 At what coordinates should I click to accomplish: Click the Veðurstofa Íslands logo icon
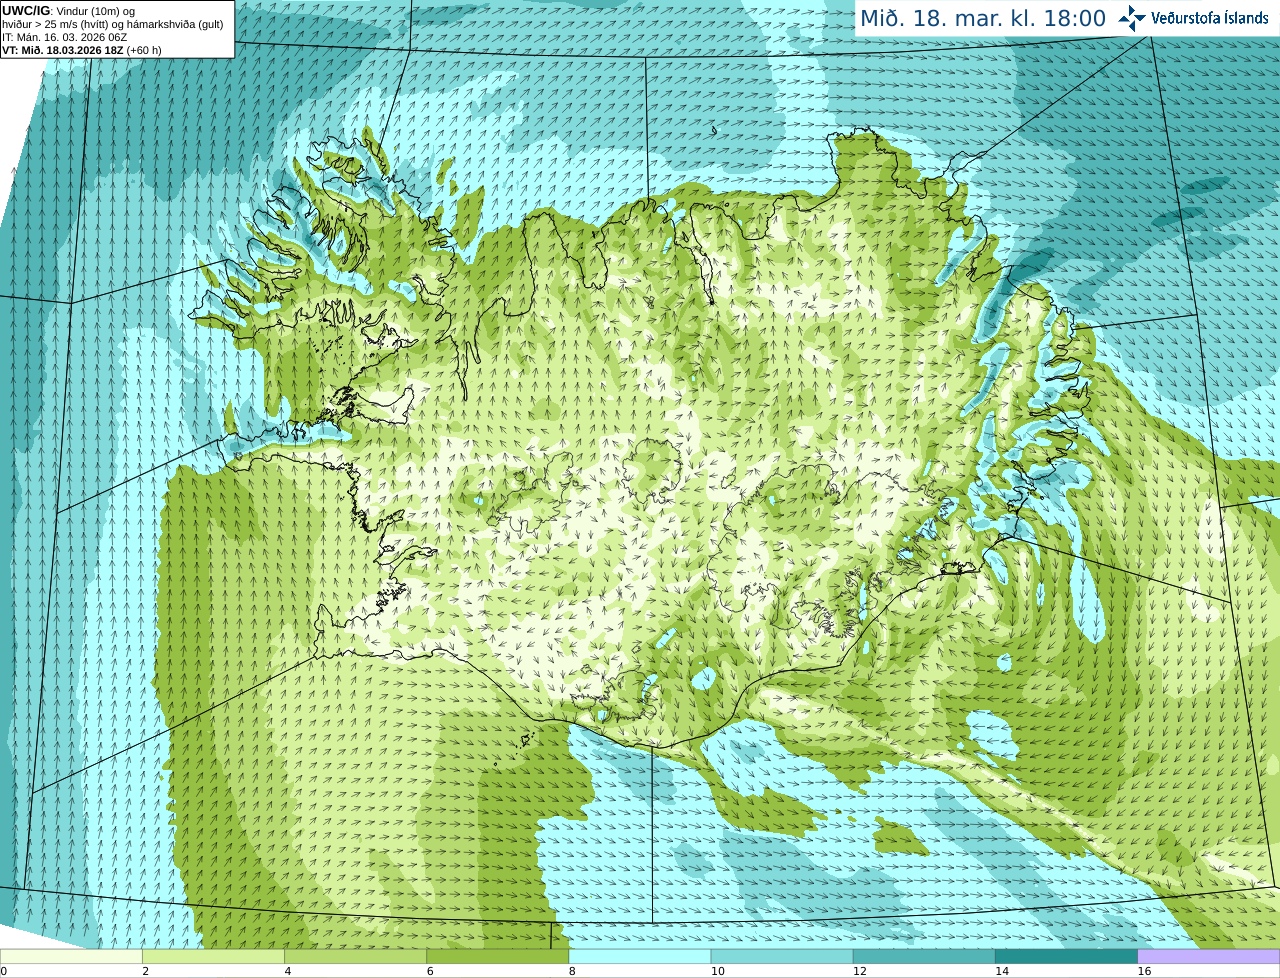click(x=1132, y=18)
